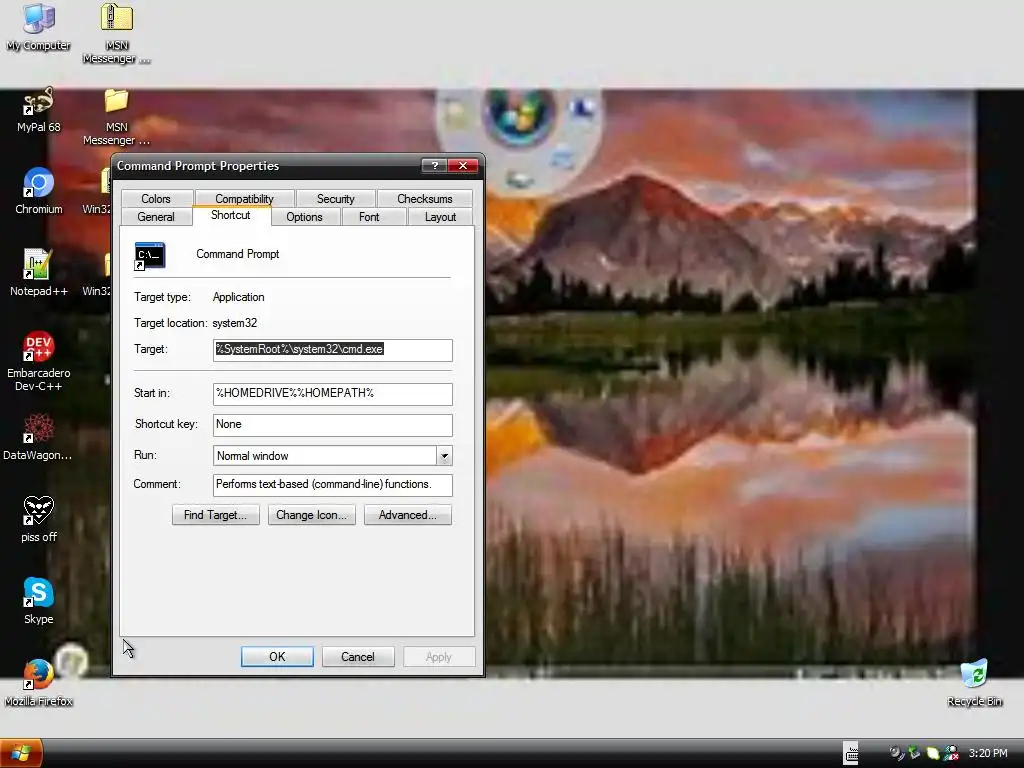Screen dimensions: 1024x768
Task: Click the 'Application' target type text
Action: (238, 296)
